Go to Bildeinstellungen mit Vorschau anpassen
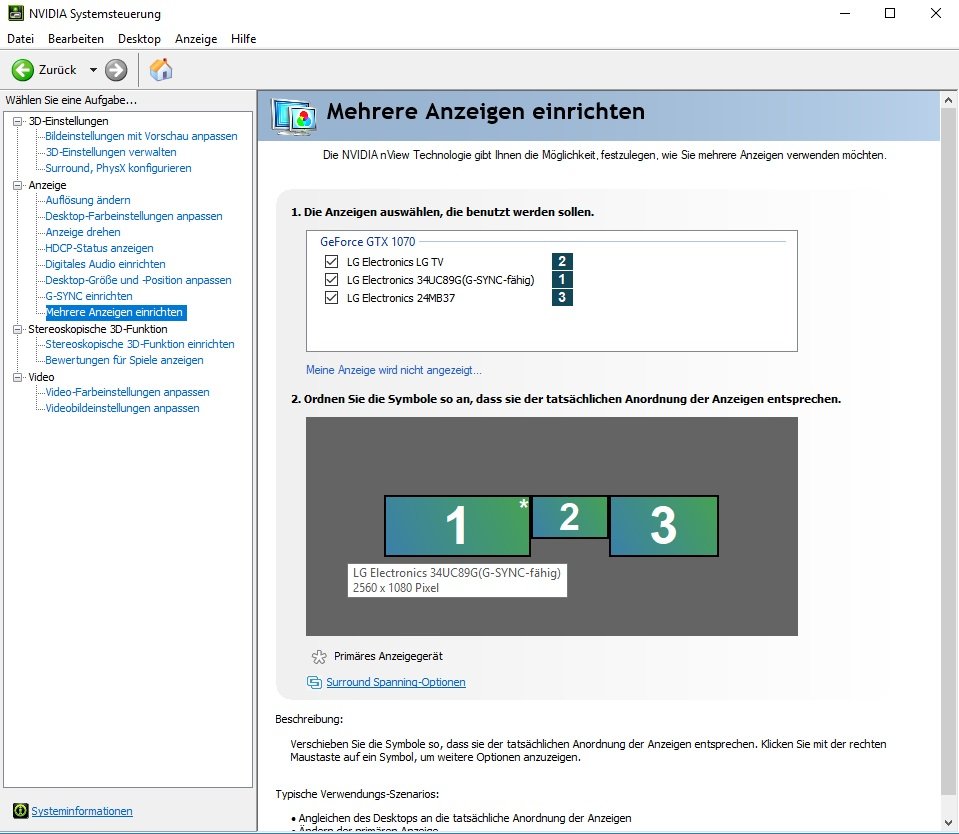This screenshot has height=834, width=959. [141, 136]
